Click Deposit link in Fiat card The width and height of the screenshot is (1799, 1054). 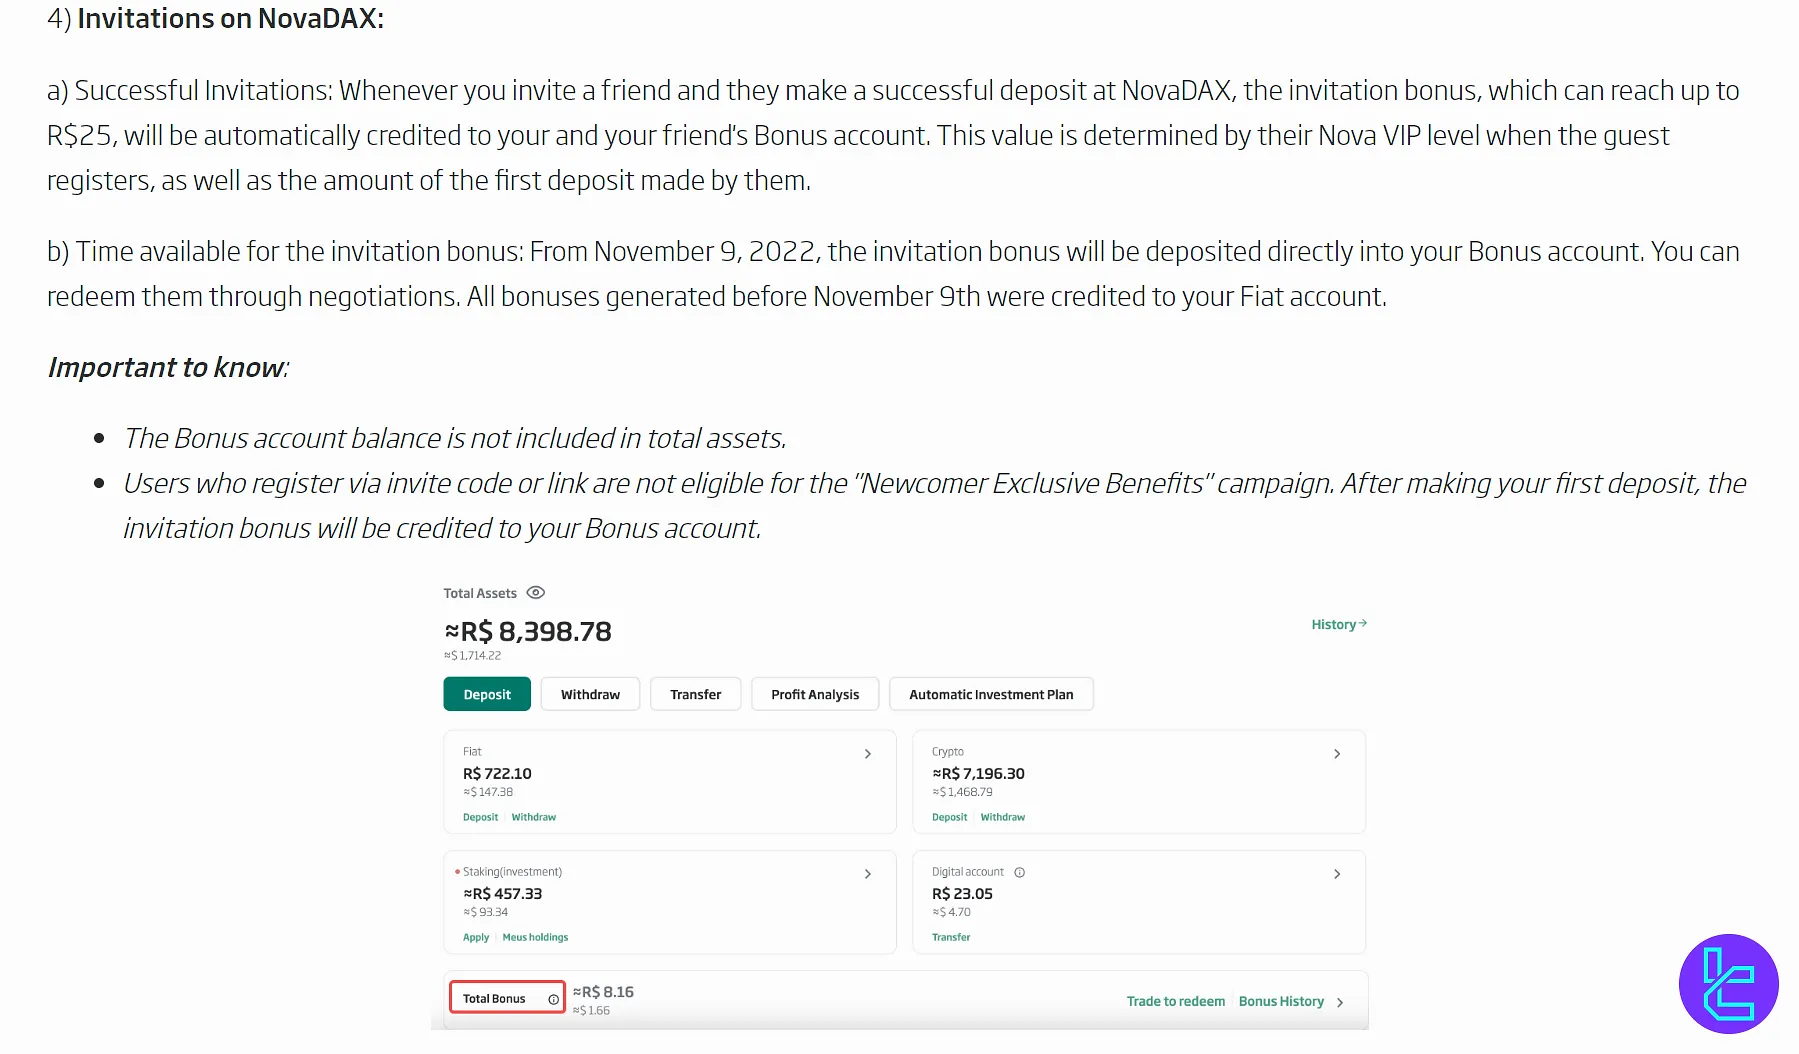pyautogui.click(x=480, y=817)
